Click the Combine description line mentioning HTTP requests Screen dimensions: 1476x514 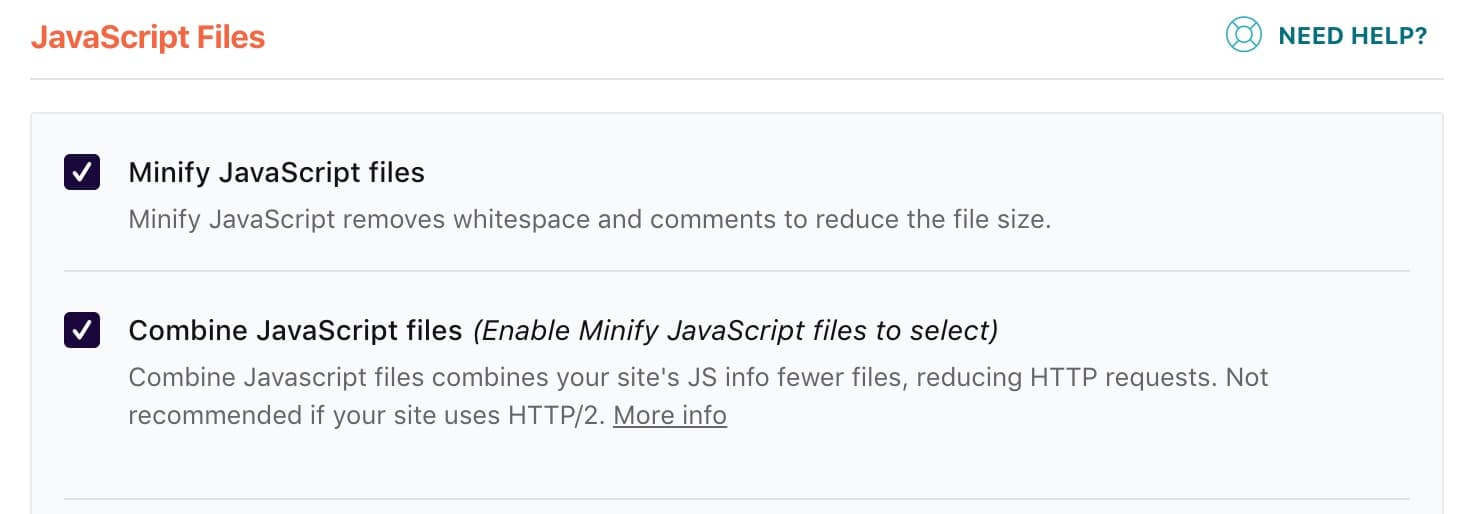click(698, 378)
